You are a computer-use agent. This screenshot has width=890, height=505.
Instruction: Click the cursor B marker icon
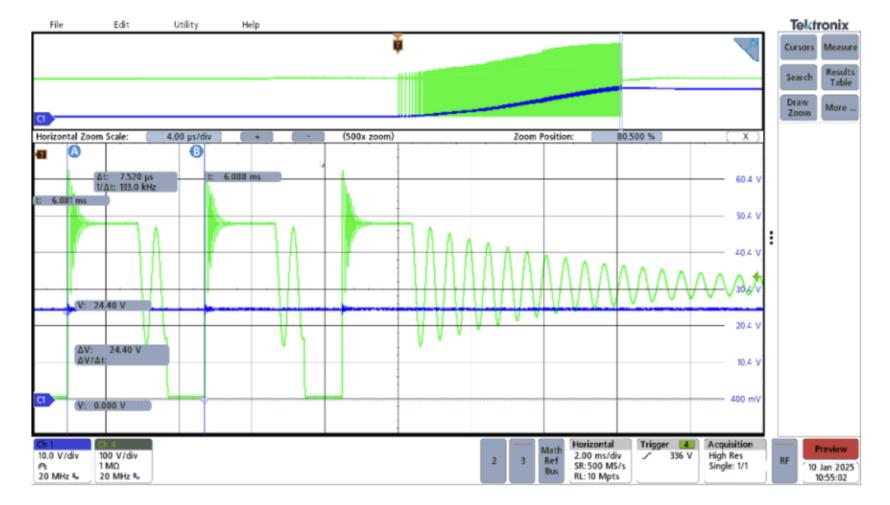click(x=196, y=152)
